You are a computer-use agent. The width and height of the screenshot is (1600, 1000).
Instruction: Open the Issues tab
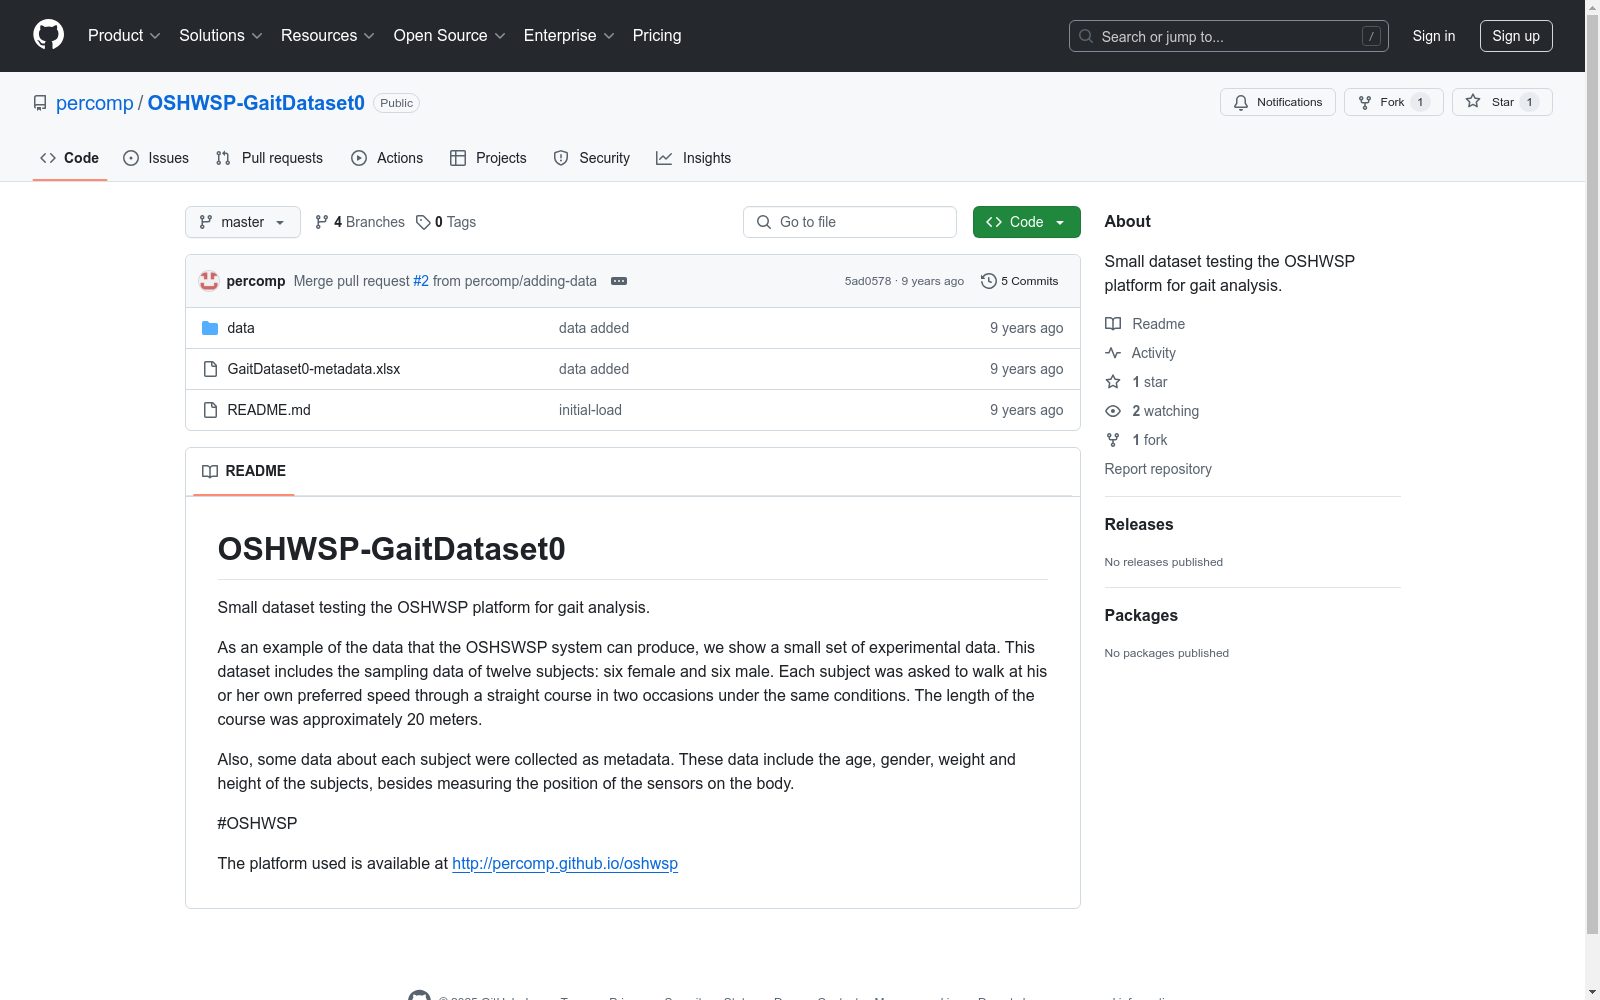point(156,158)
